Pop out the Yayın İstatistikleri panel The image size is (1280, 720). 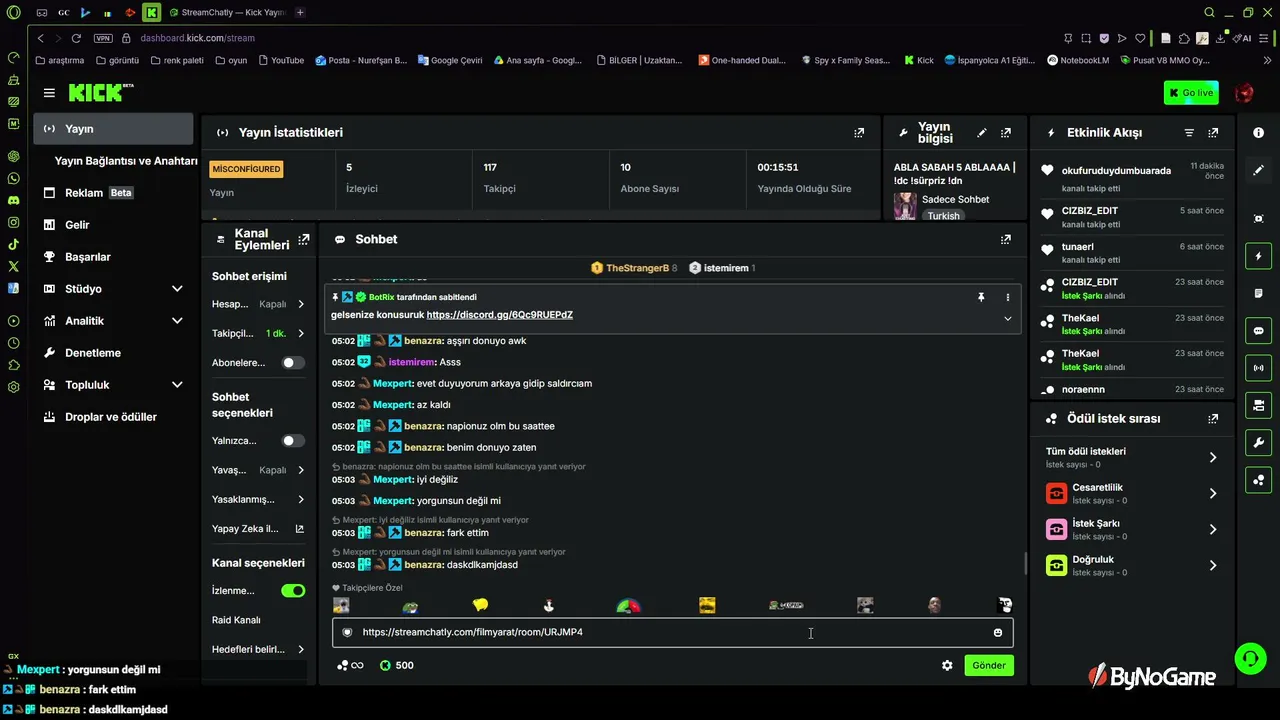click(x=859, y=132)
